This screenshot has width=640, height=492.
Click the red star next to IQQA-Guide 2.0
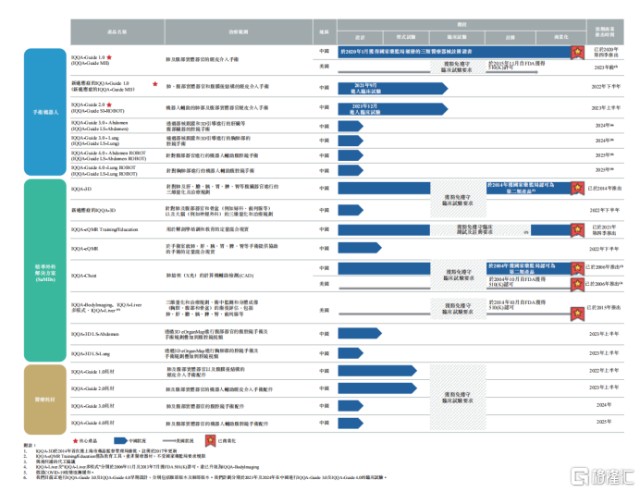[x=109, y=105]
